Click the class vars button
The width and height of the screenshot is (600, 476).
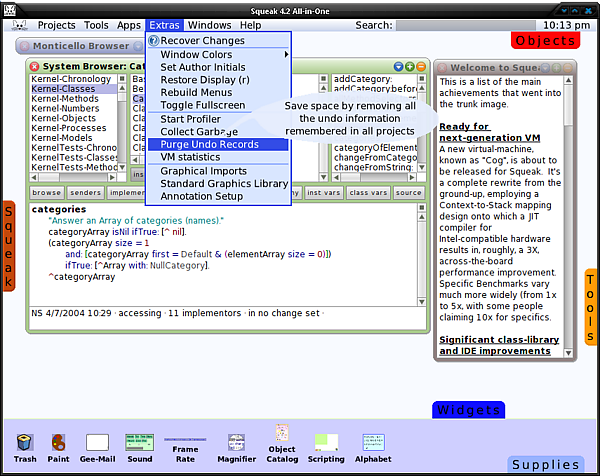click(368, 193)
